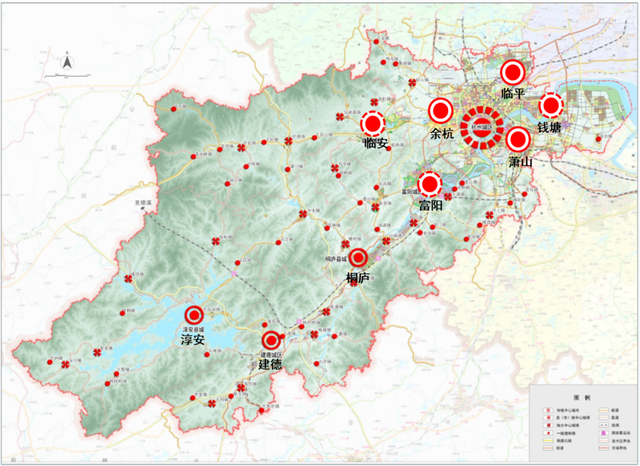Viewport: 640px width, 466px height.
Task: Select the 钱塘 dashed-ring red marker
Action: (551, 105)
